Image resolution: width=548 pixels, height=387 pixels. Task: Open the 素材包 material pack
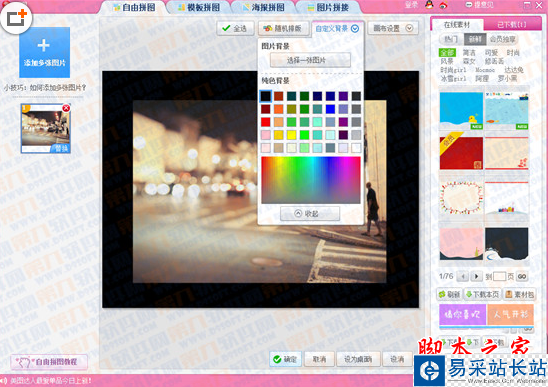520,295
